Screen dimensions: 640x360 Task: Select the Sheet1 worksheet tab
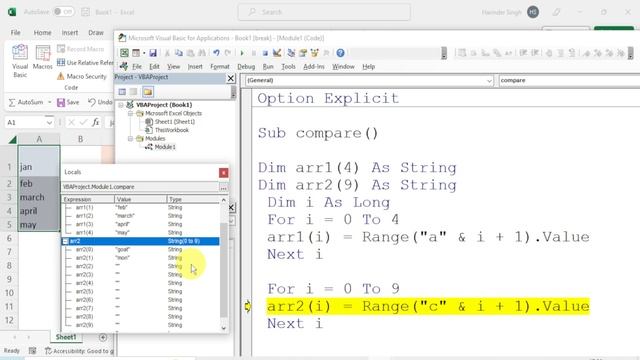66,337
